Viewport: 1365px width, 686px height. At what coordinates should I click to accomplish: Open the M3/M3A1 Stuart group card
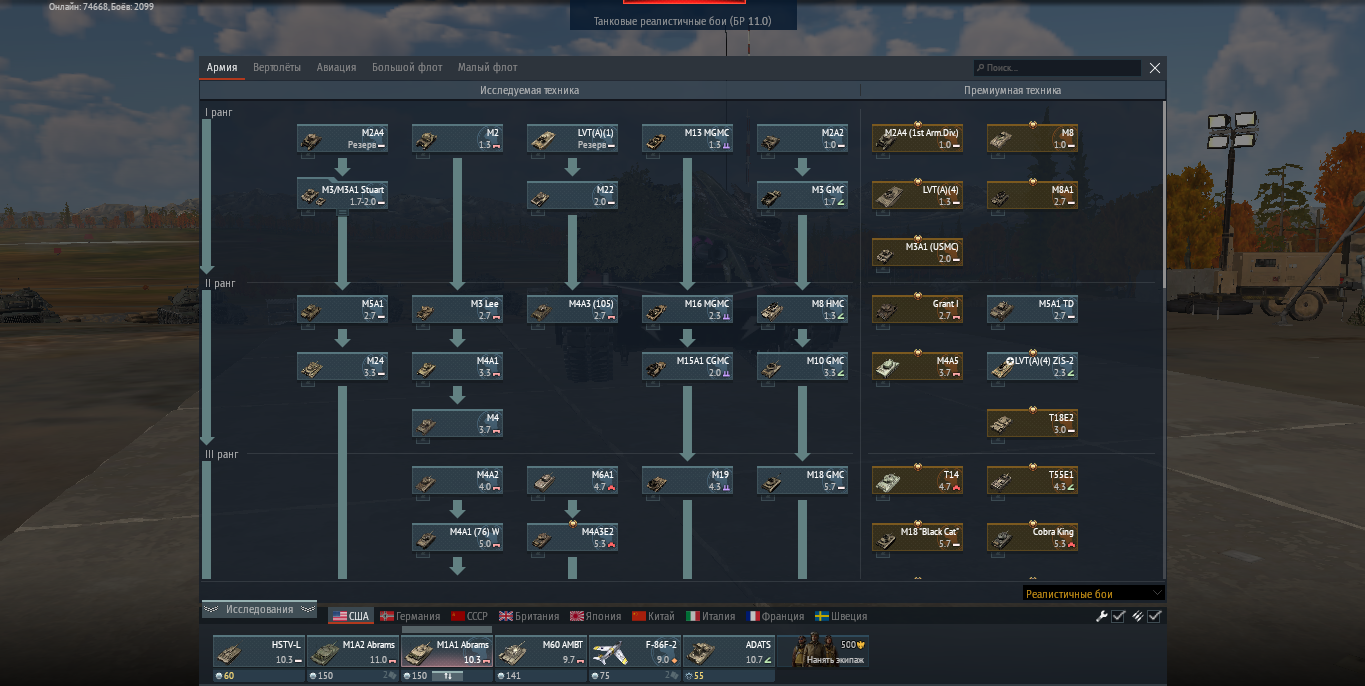tap(342, 195)
